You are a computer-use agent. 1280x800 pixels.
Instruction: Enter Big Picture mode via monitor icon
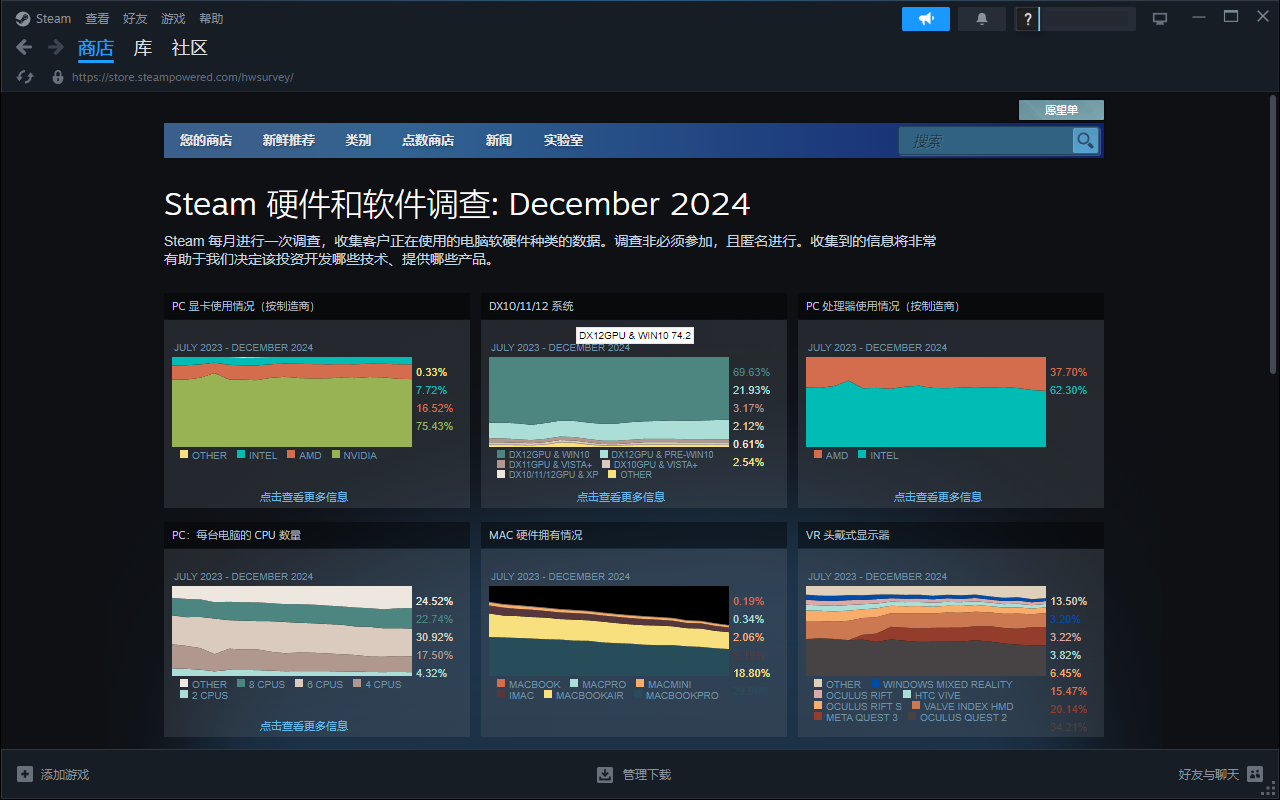(x=1160, y=17)
